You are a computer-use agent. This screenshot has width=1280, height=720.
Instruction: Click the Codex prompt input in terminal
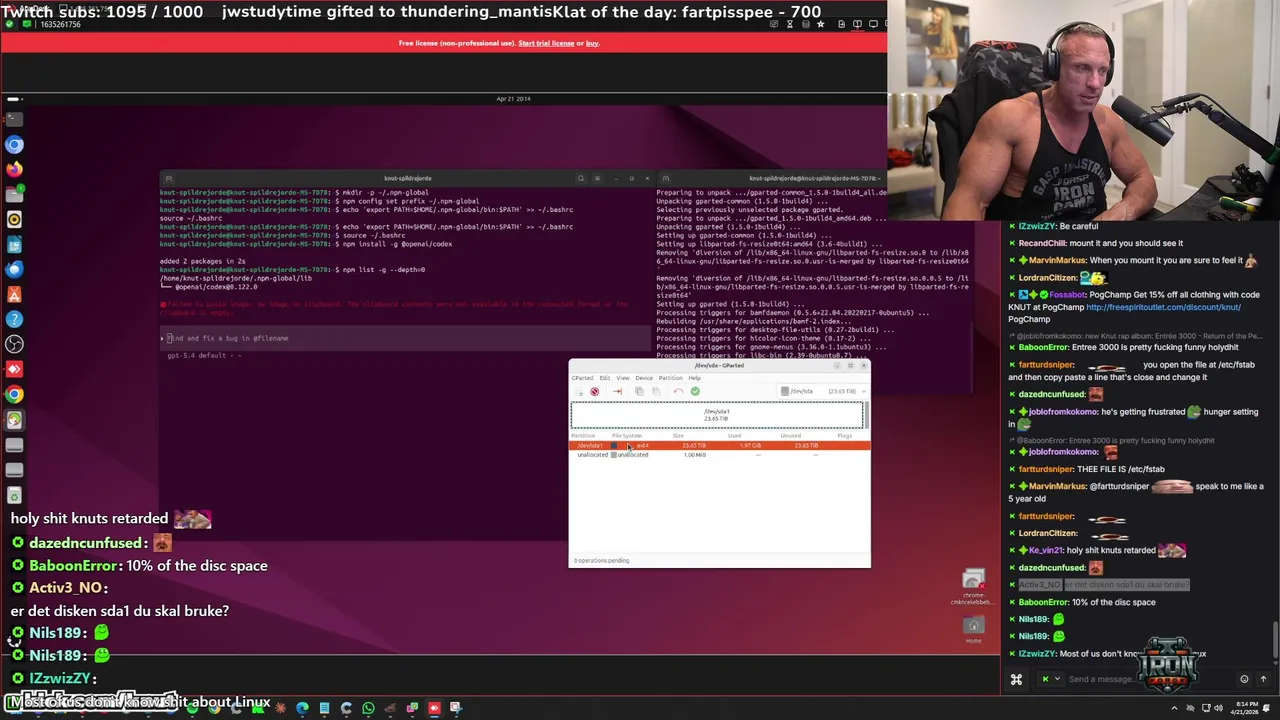point(405,338)
